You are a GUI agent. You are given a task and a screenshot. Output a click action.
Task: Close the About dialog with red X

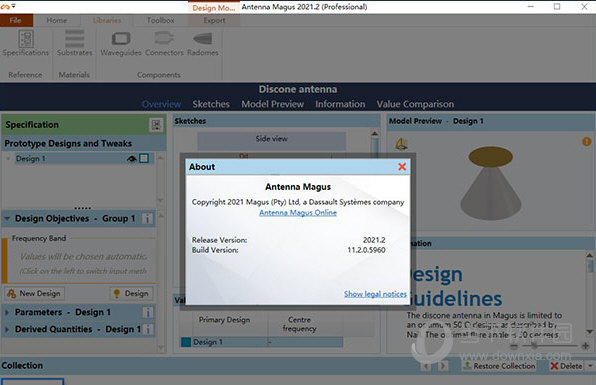click(x=402, y=166)
